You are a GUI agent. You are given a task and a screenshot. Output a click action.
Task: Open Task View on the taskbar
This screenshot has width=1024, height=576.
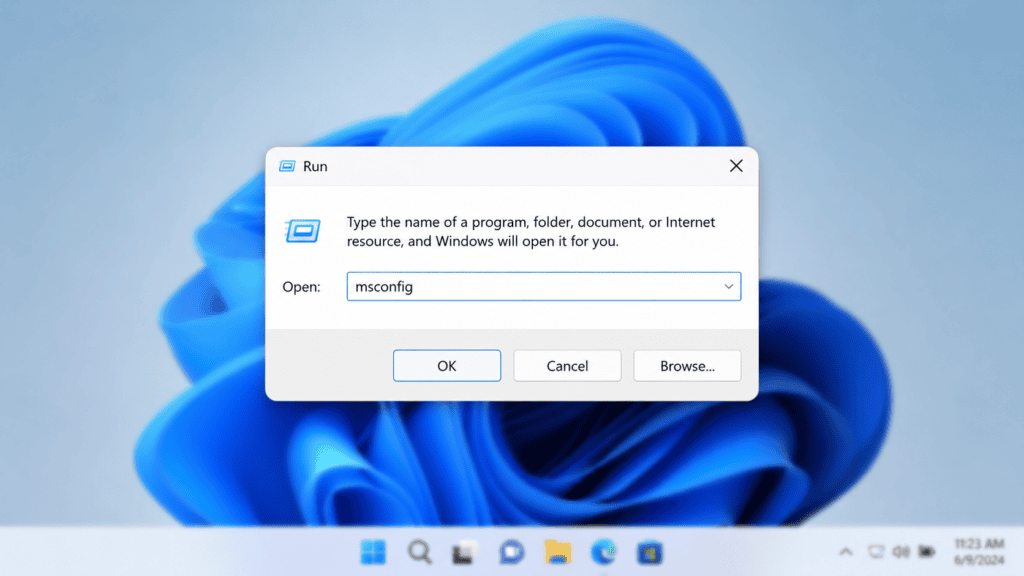click(465, 552)
